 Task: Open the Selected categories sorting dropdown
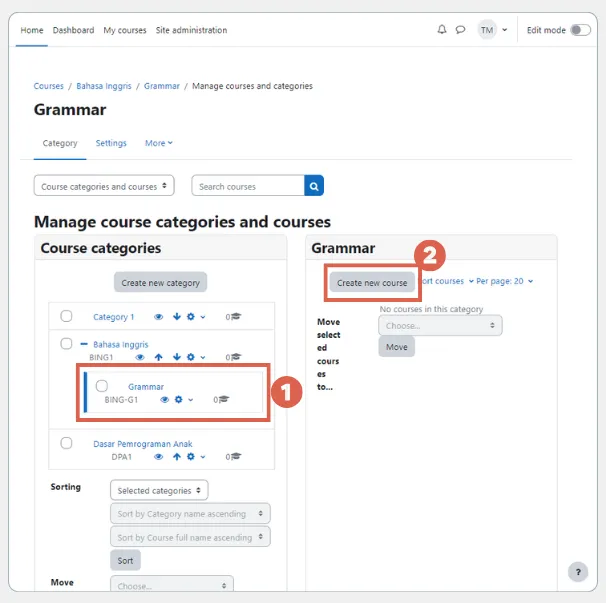(159, 490)
